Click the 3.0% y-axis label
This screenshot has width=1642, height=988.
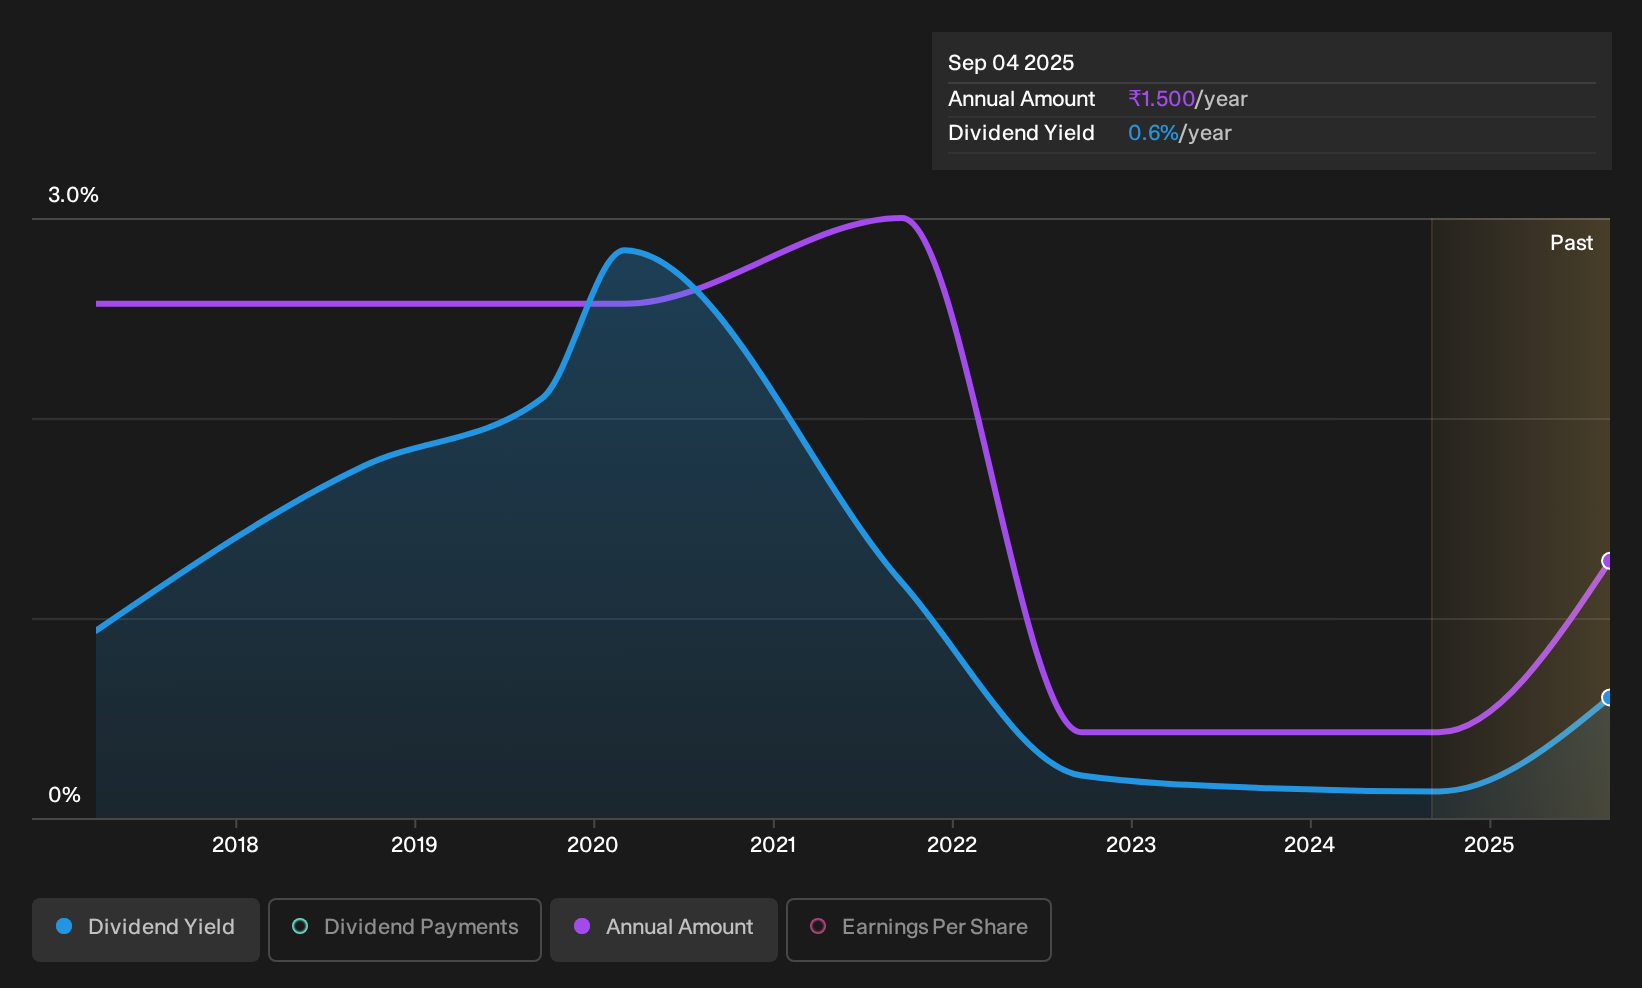(73, 195)
